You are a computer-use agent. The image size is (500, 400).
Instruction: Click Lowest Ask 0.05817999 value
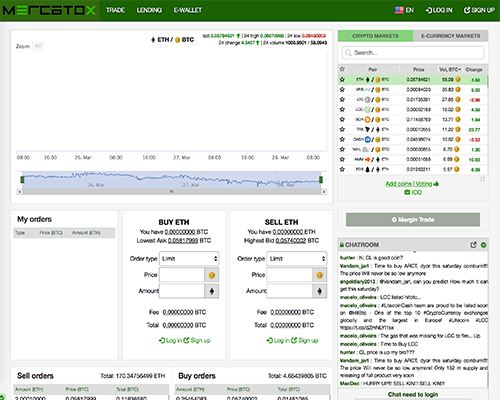click(183, 241)
